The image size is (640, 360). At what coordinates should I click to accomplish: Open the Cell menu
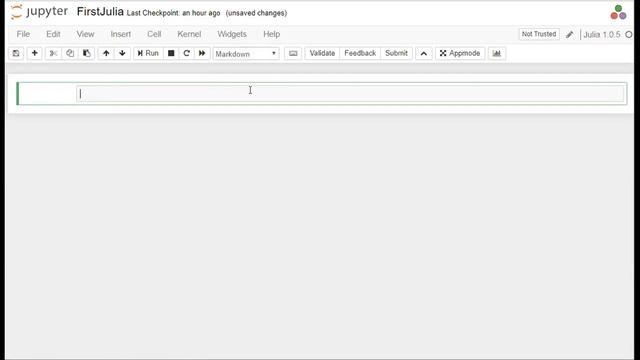tap(154, 34)
